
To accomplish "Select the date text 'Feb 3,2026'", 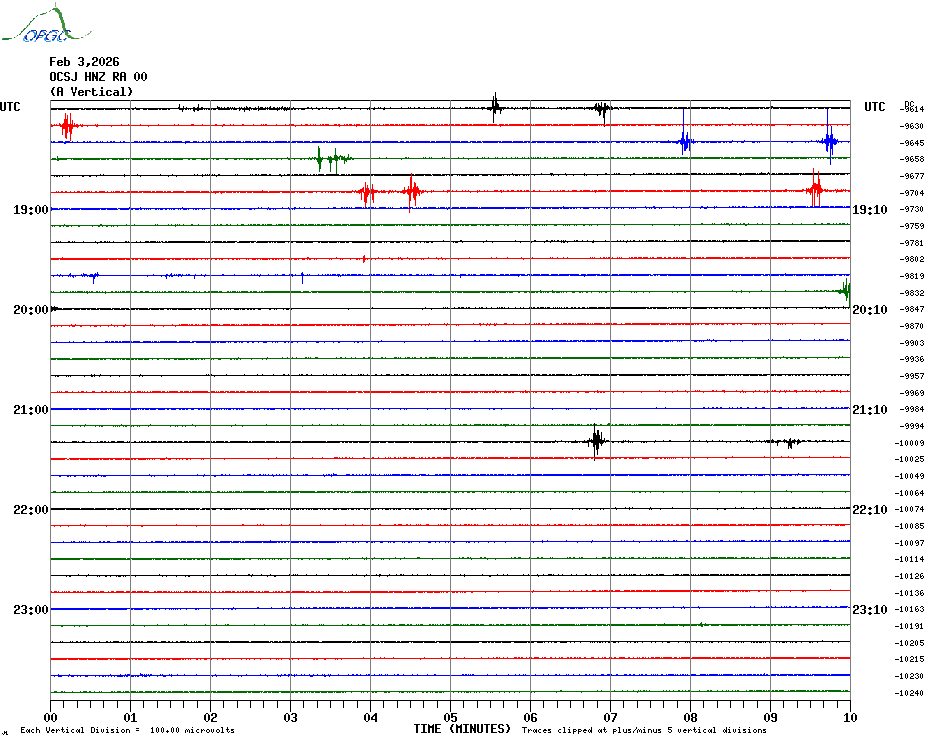I will [x=84, y=62].
